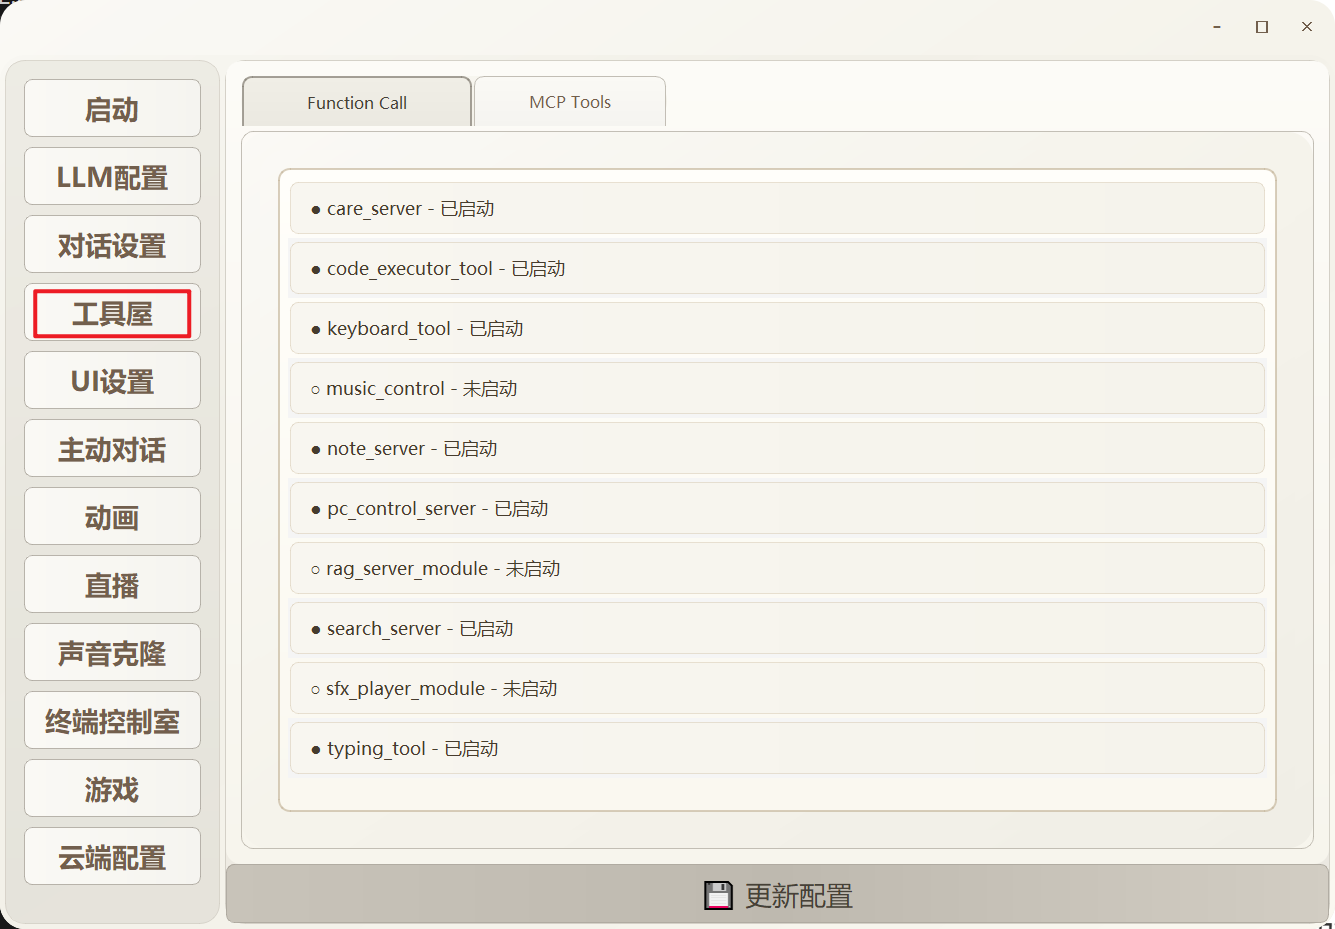Viewport: 1335px width, 929px height.
Task: Open 对话设置 in the sidebar
Action: point(112,245)
